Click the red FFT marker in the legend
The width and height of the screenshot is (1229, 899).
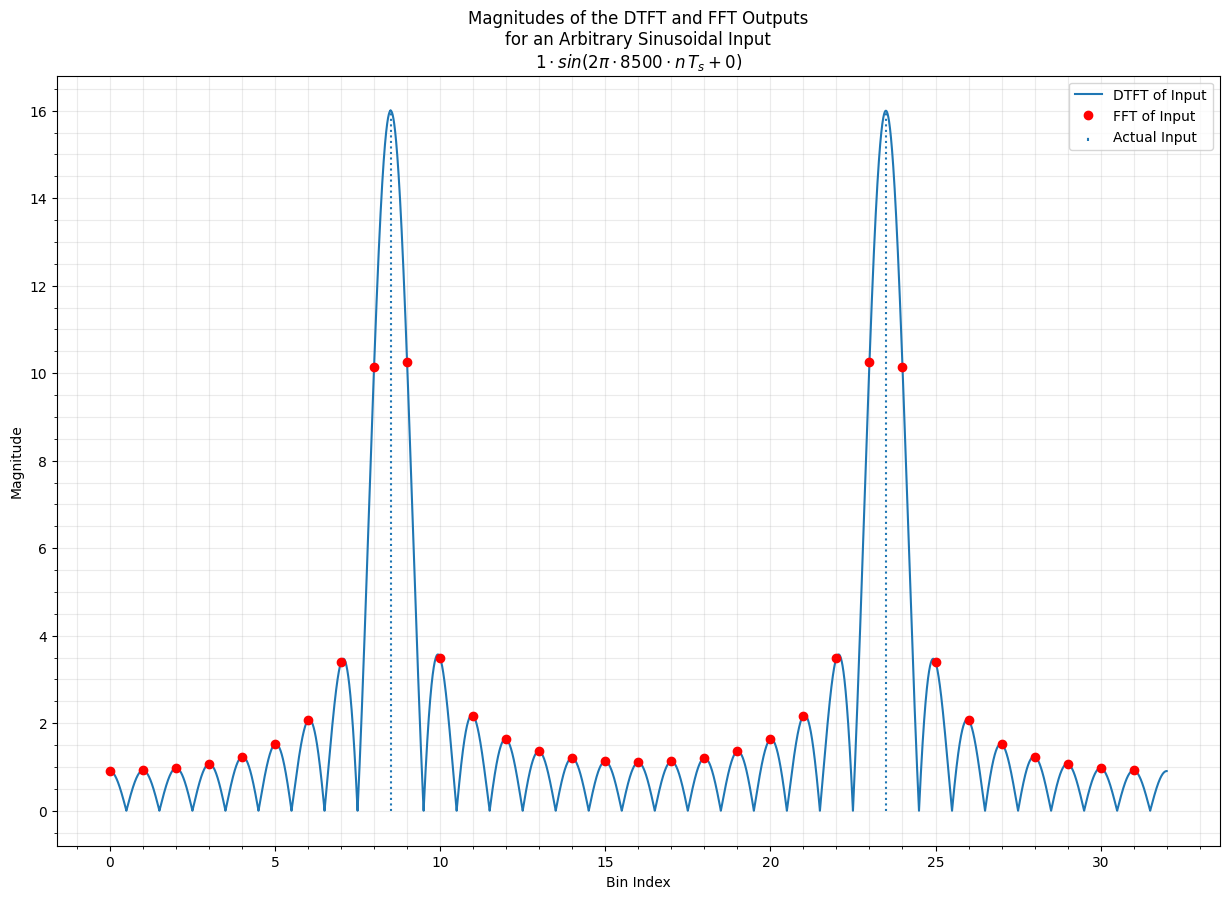click(1088, 116)
